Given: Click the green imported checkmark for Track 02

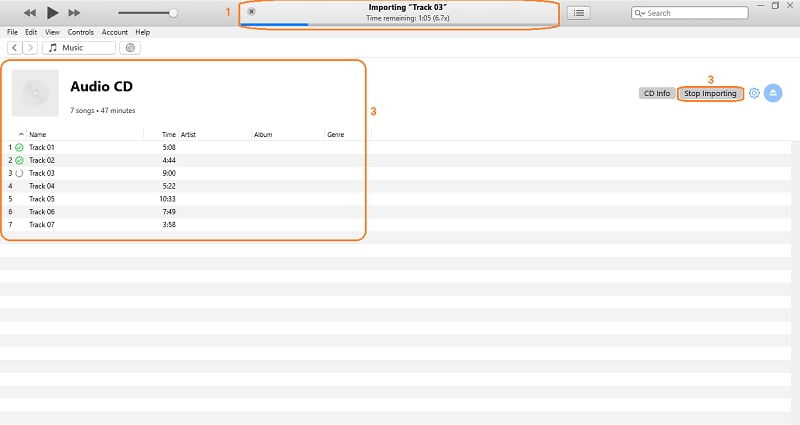Looking at the screenshot, I should tap(19, 160).
